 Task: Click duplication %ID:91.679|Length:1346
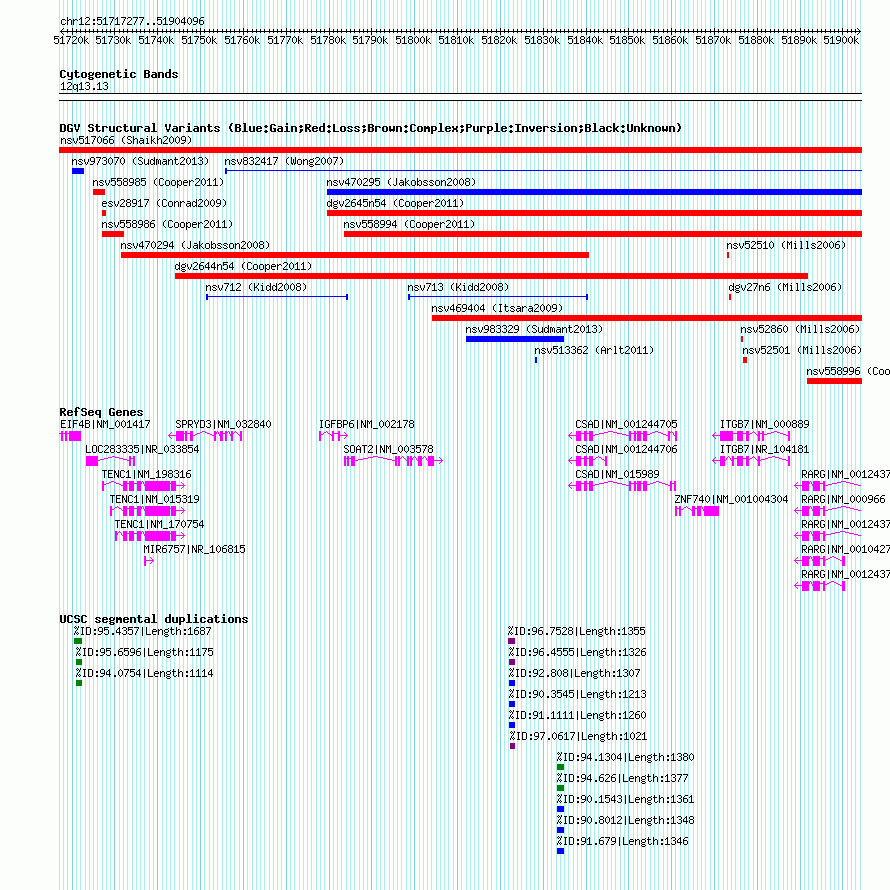coord(560,851)
